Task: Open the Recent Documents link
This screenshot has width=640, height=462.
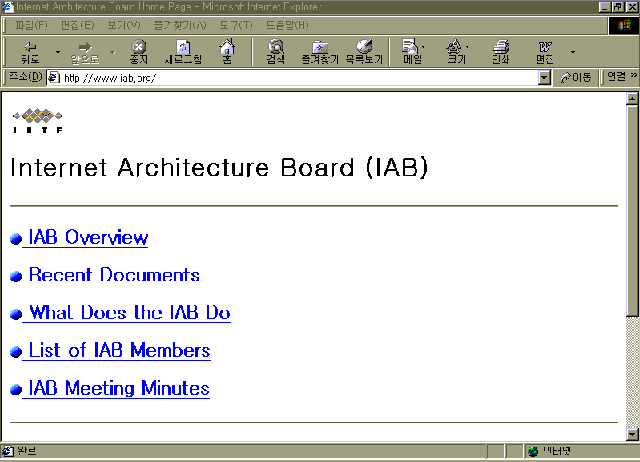Action: 114,275
